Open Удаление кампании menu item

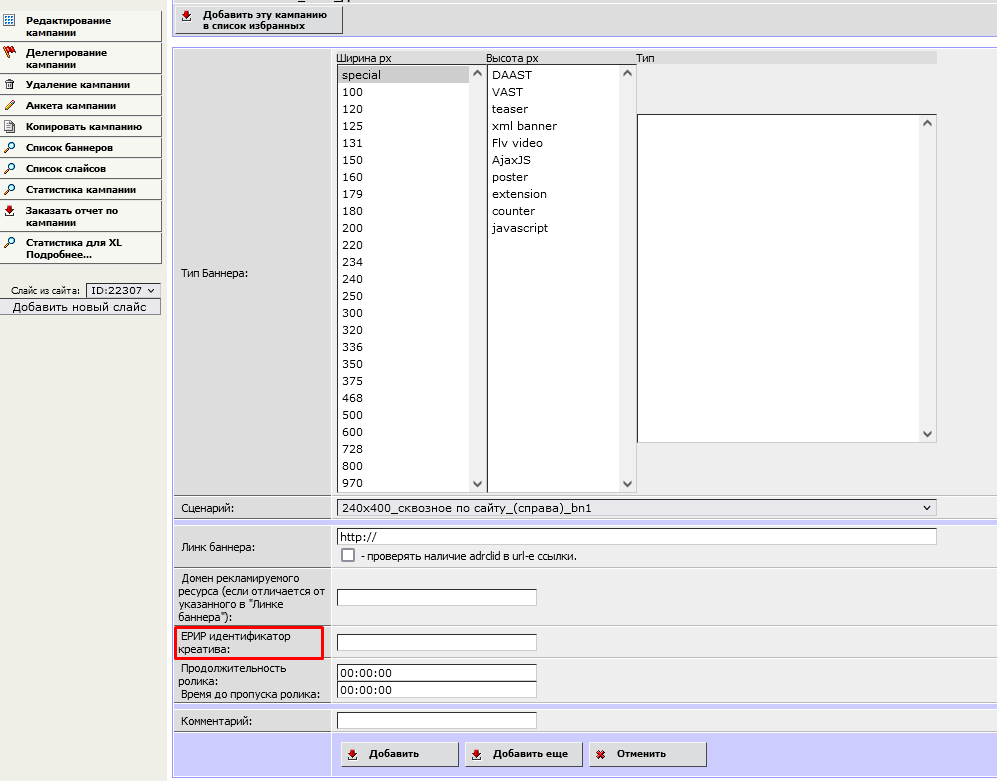coord(81,85)
